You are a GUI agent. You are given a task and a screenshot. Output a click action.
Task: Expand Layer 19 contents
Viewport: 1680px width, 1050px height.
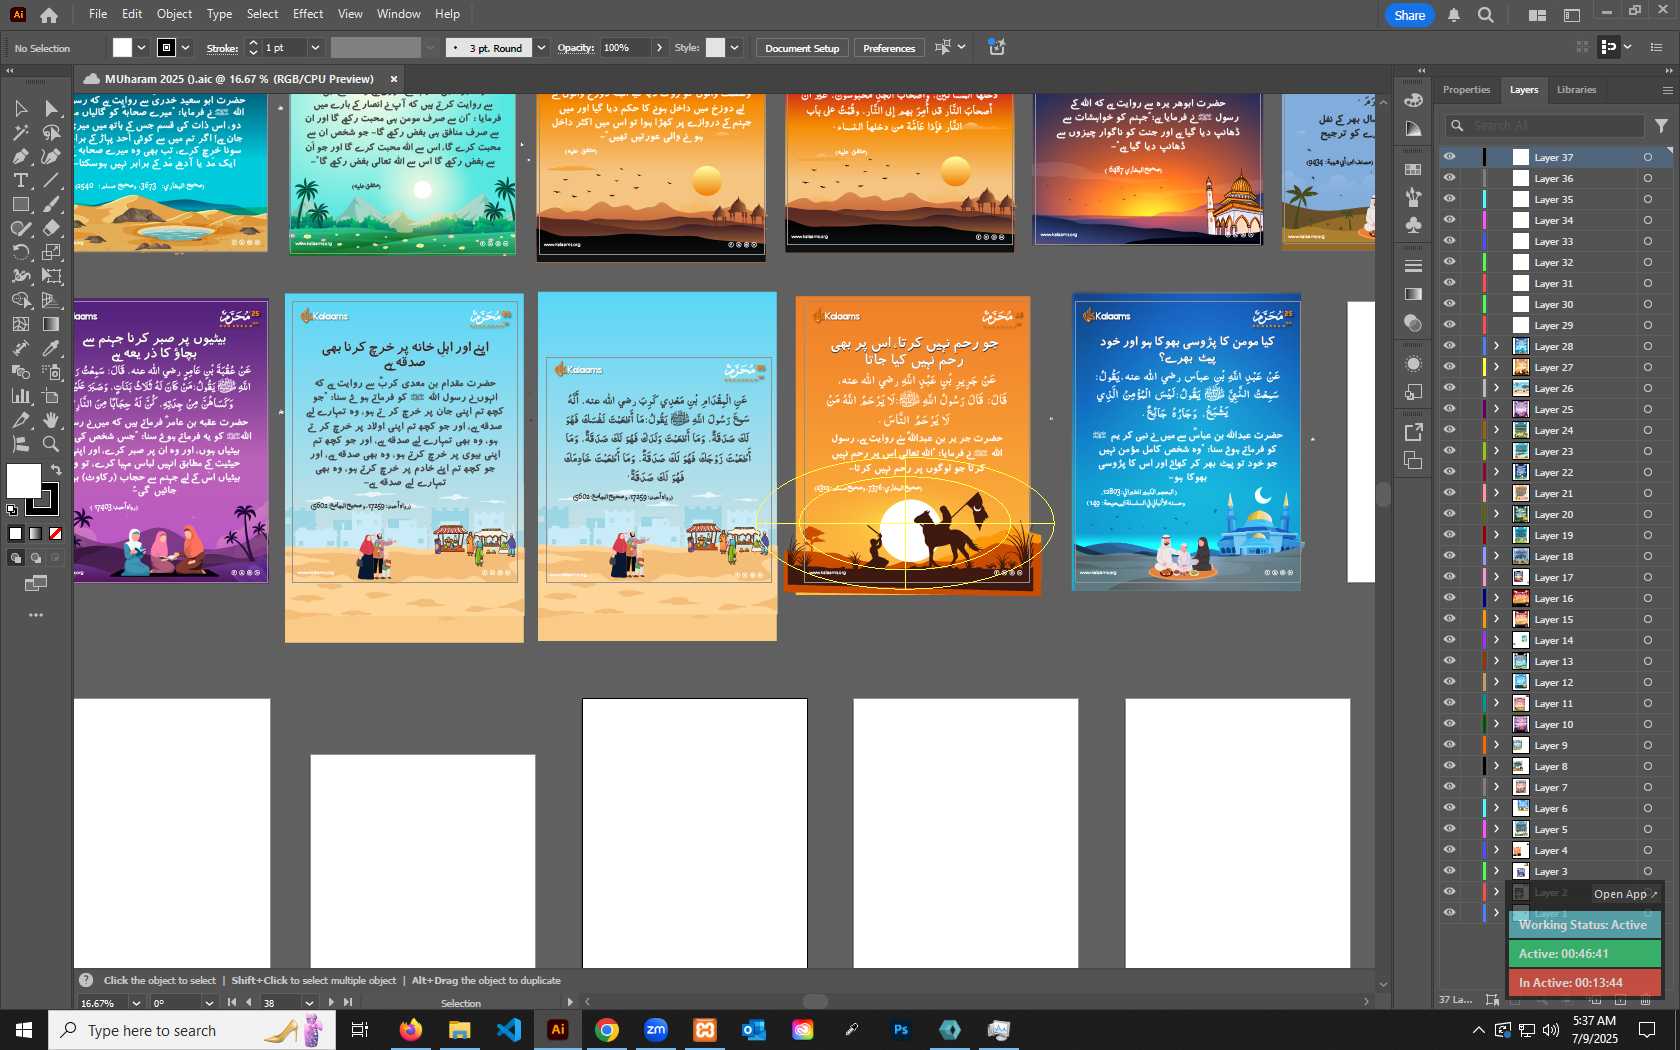1497,535
